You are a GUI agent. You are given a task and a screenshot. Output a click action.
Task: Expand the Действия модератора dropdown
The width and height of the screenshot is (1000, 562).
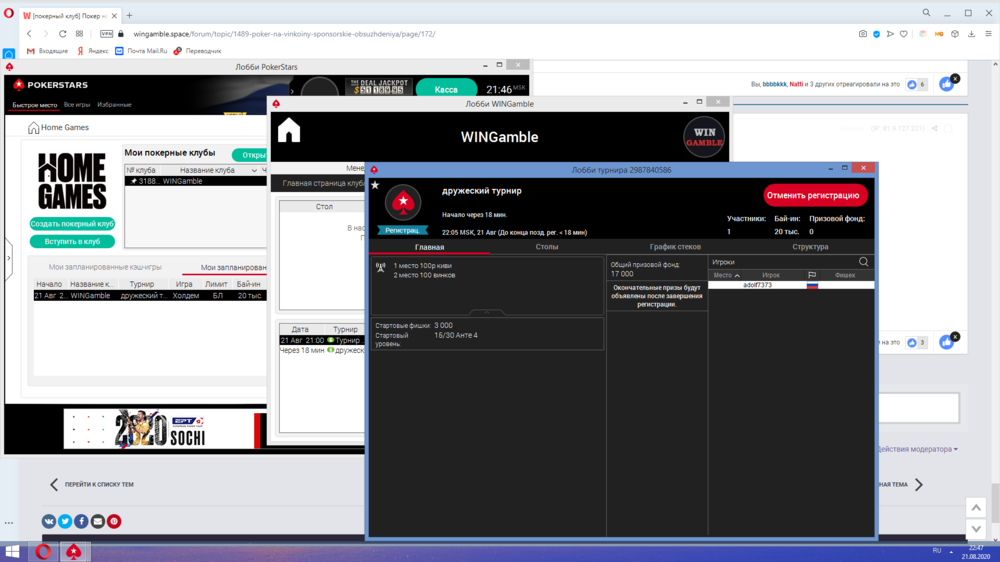pyautogui.click(x=916, y=449)
